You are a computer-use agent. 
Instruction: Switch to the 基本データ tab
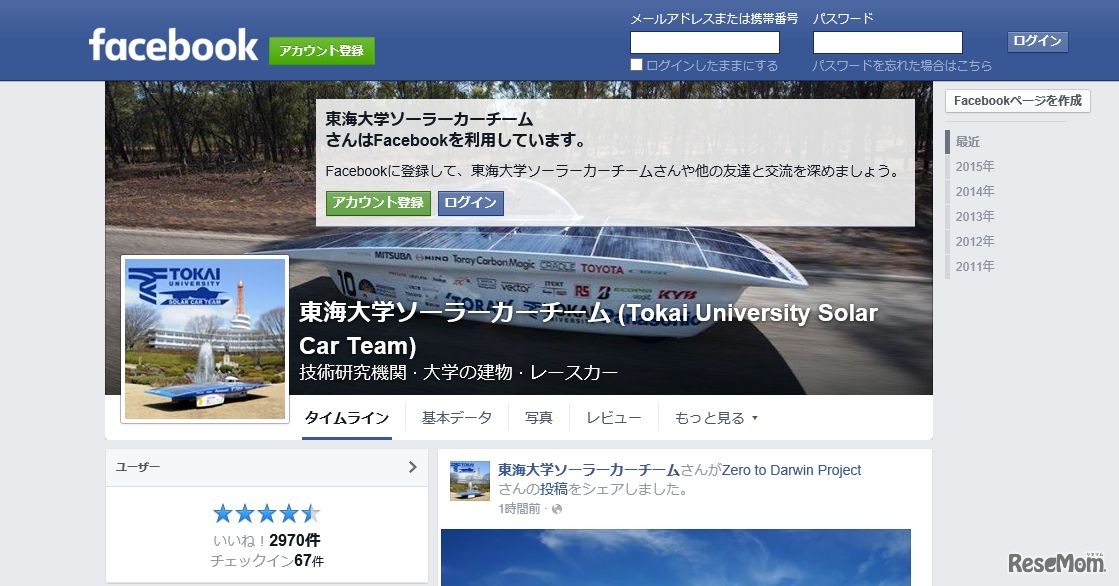456,417
